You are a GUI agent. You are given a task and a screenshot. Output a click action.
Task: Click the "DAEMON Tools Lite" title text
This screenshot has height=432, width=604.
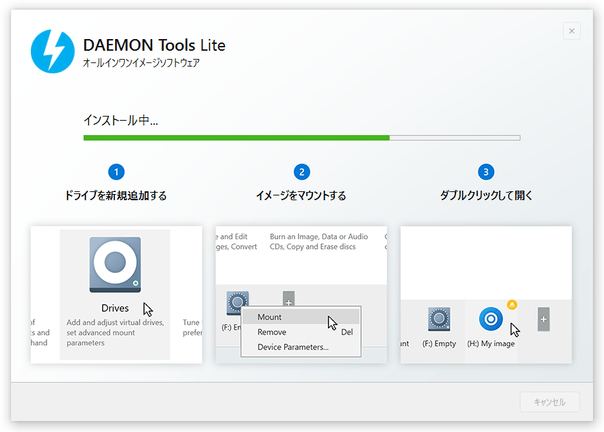point(154,45)
